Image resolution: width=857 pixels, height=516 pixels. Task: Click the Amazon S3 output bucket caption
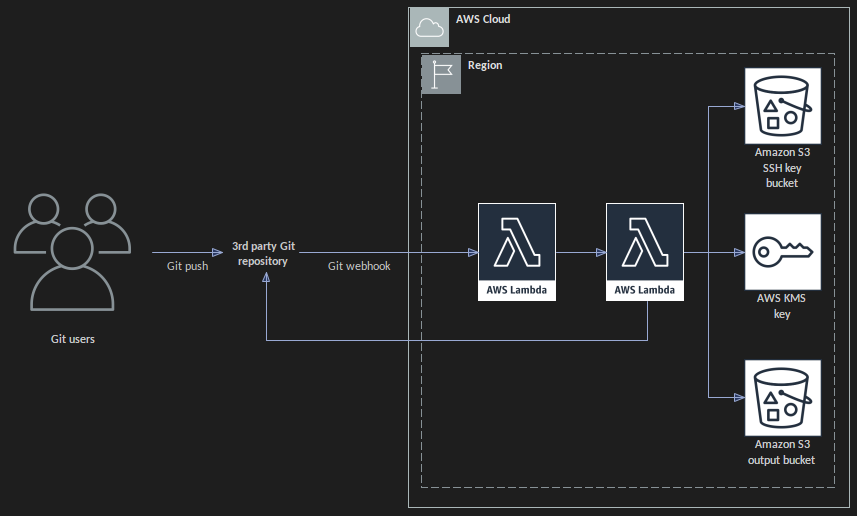782,452
